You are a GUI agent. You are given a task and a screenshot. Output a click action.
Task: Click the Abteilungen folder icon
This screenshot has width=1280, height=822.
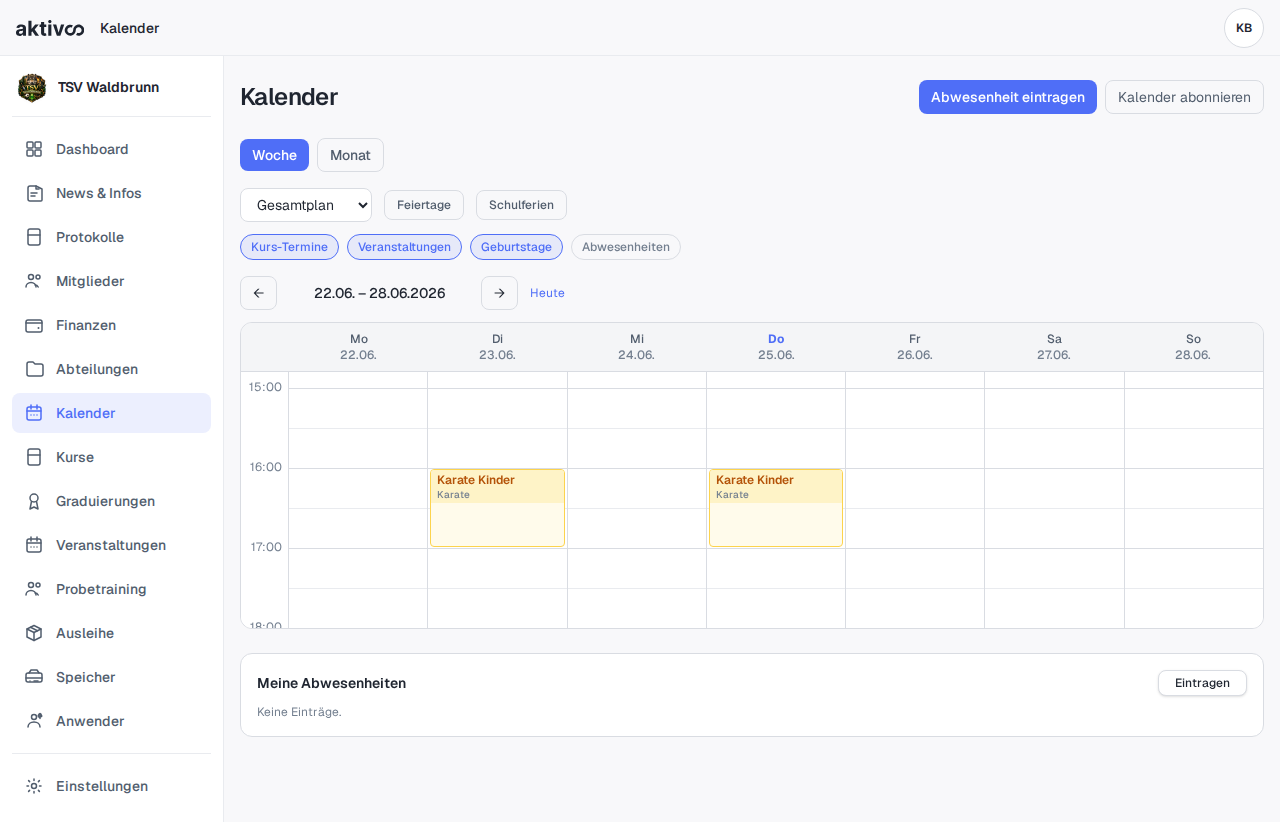[x=34, y=369]
